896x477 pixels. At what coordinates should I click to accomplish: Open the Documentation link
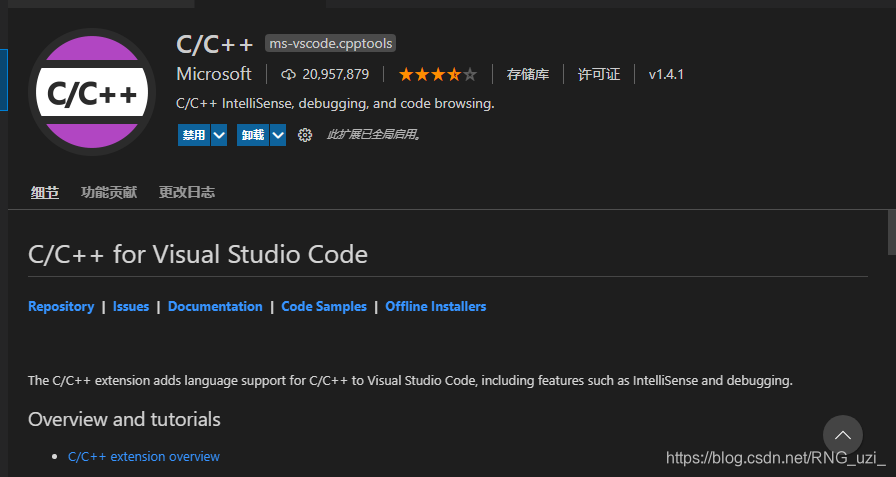(215, 306)
